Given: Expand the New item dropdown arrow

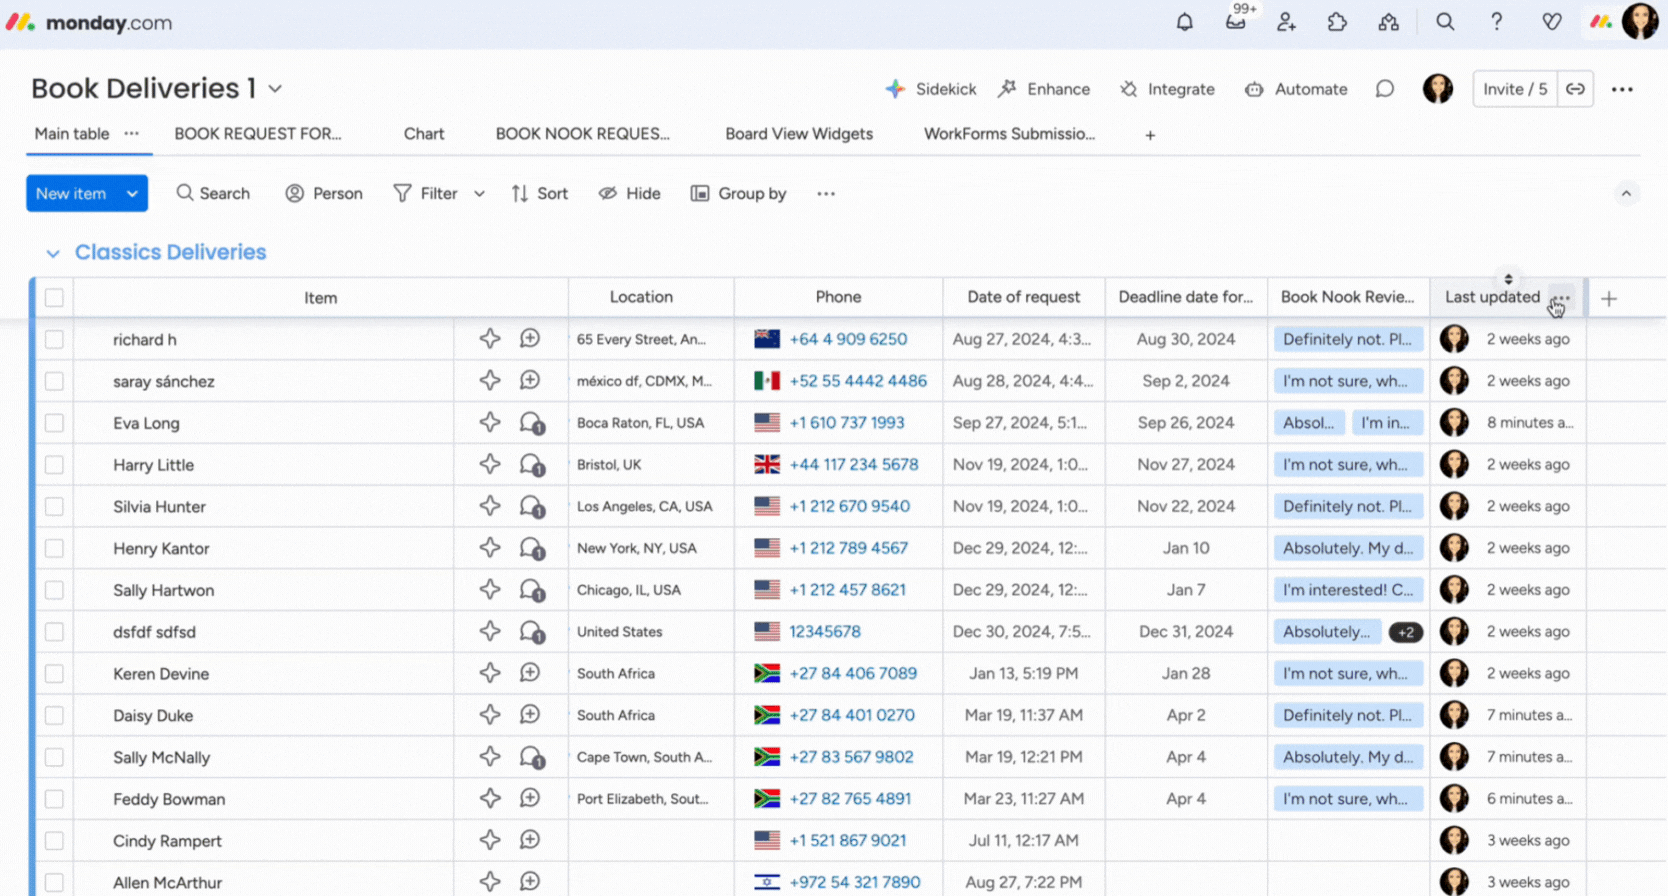Looking at the screenshot, I should (132, 193).
